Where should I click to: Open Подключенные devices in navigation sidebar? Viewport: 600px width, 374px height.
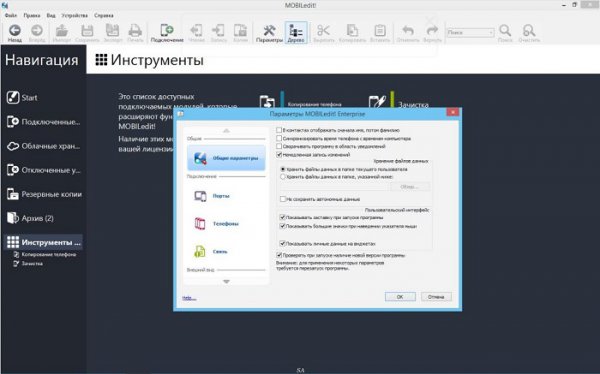click(43, 122)
